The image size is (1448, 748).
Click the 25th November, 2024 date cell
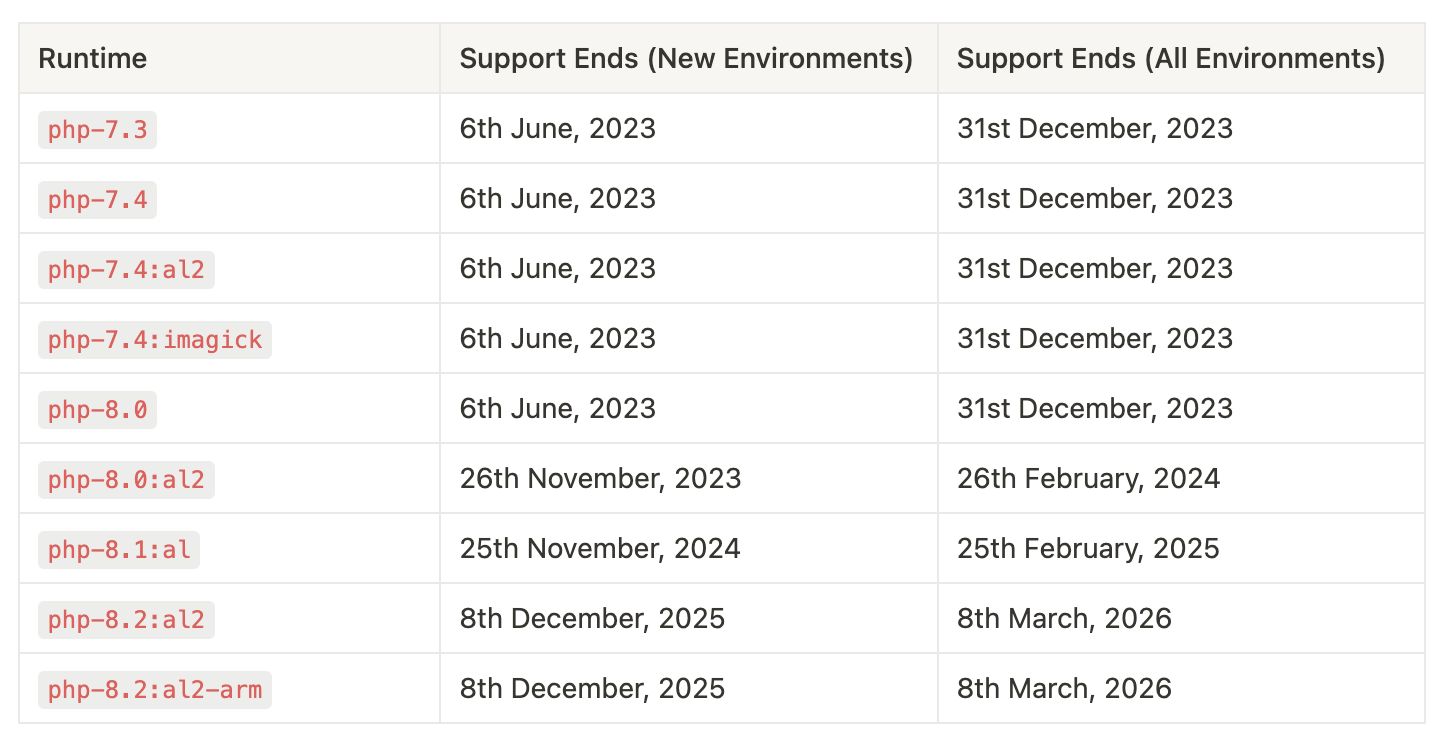(600, 549)
